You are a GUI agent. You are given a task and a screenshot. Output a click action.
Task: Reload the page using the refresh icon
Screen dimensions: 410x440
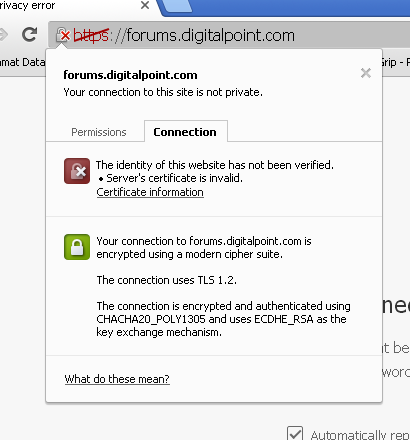coord(29,35)
